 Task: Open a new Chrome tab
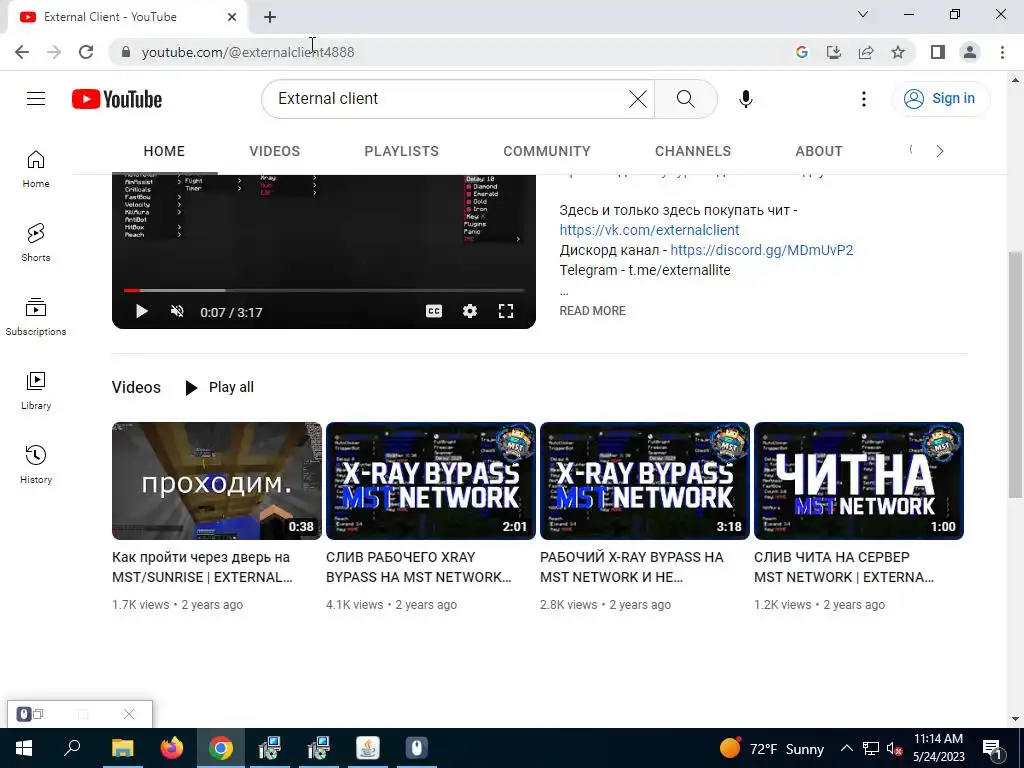click(270, 17)
